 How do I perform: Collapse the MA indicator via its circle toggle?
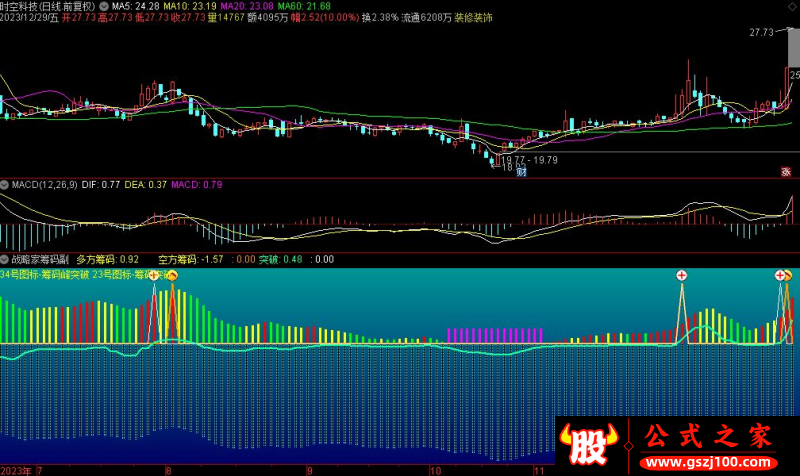tap(105, 5)
